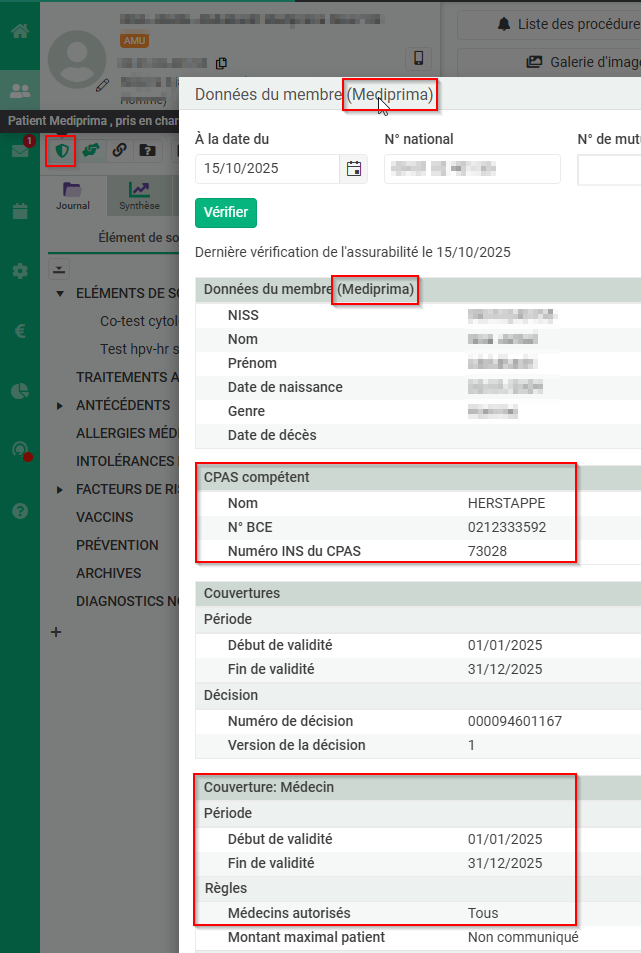The height and width of the screenshot is (953, 641).
Task: Open the home icon in sidebar
Action: pos(19,31)
